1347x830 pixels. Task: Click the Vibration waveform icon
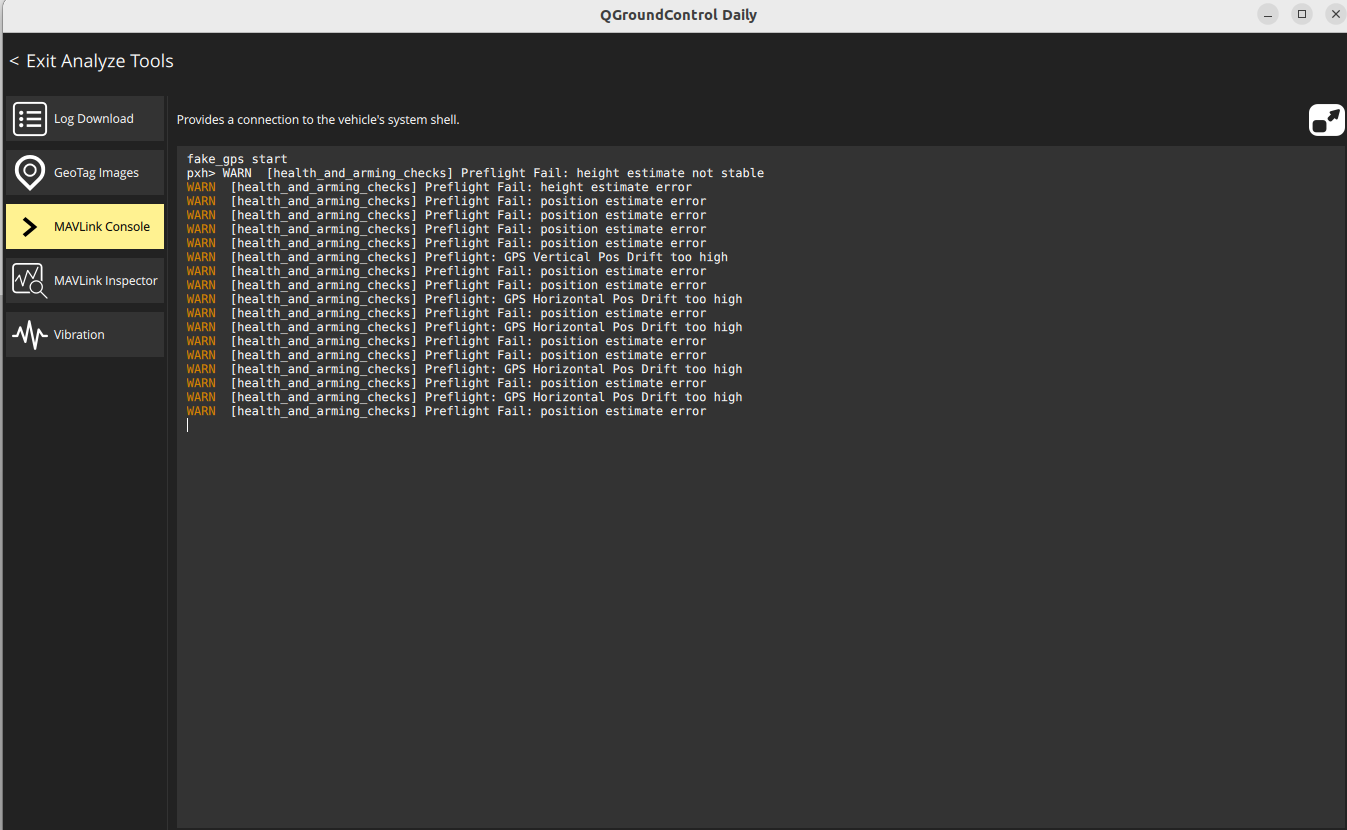pyautogui.click(x=30, y=335)
